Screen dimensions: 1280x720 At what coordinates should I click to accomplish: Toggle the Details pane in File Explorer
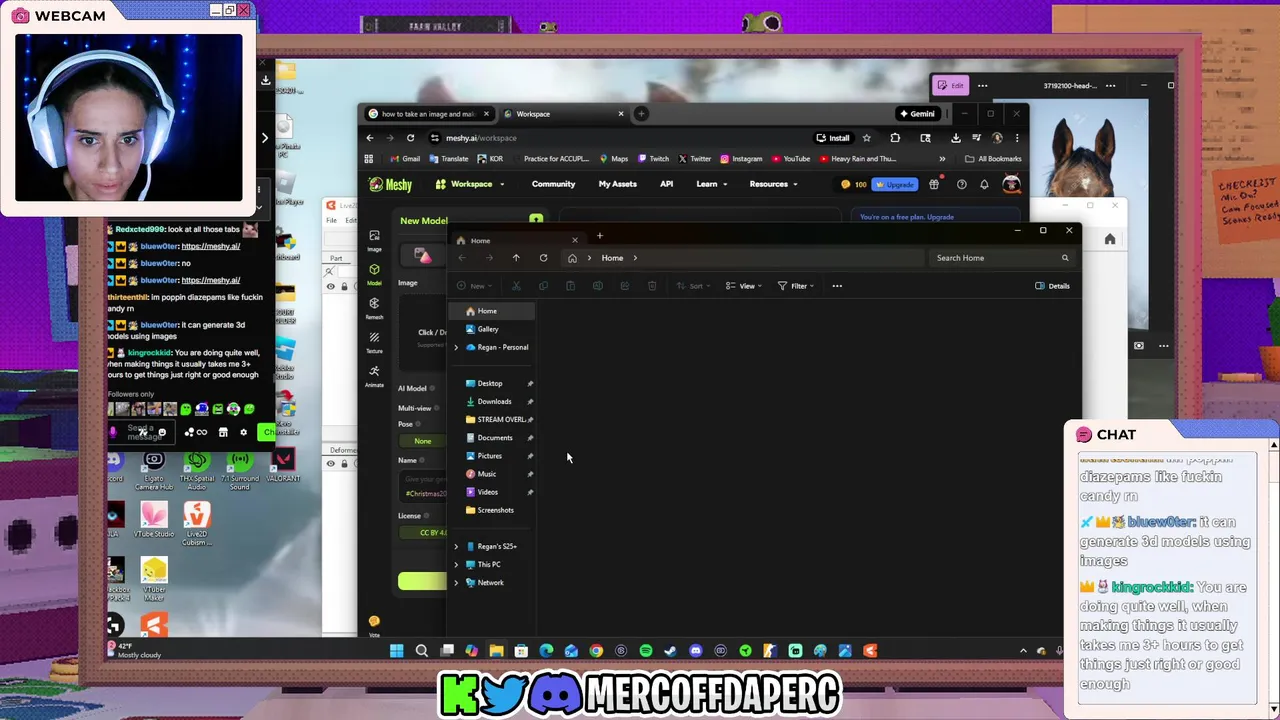coord(1052,286)
